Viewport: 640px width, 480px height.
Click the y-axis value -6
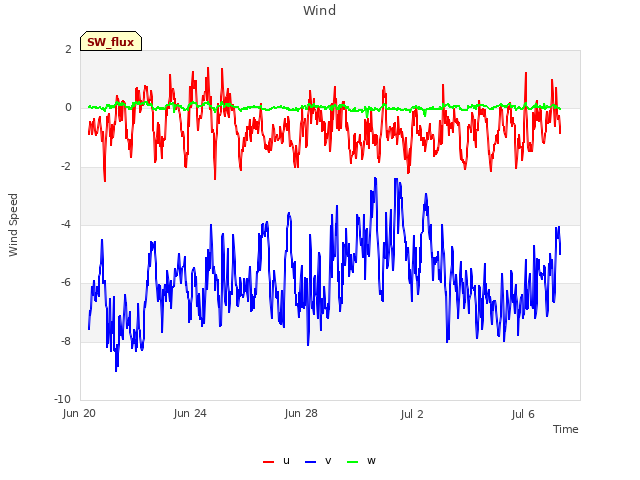click(66, 282)
